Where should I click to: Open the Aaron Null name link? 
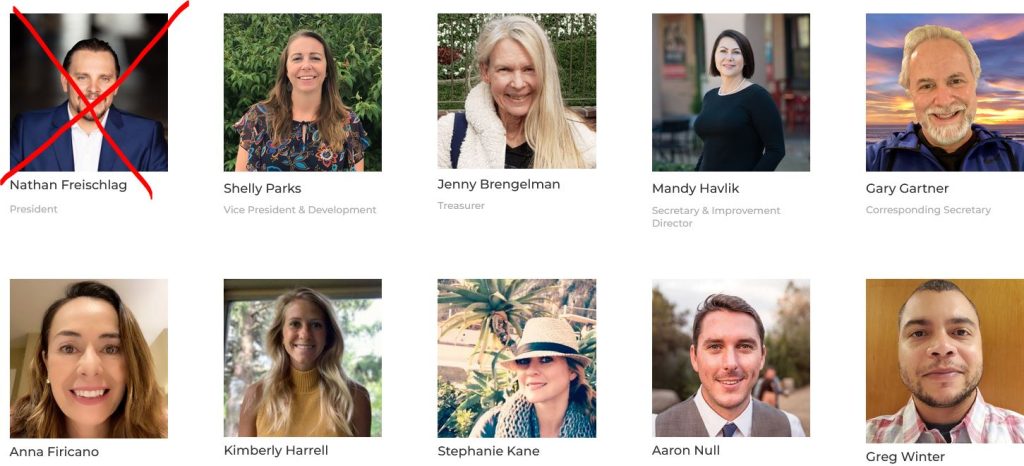[x=686, y=450]
